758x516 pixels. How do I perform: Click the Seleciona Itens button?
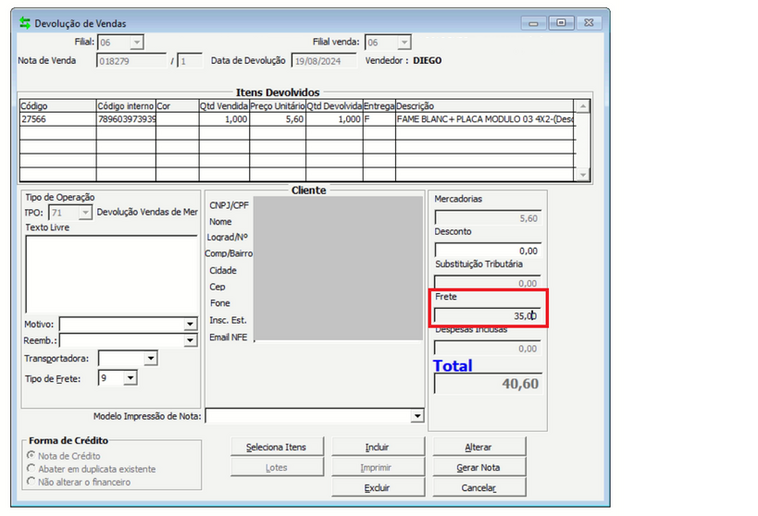pyautogui.click(x=277, y=447)
